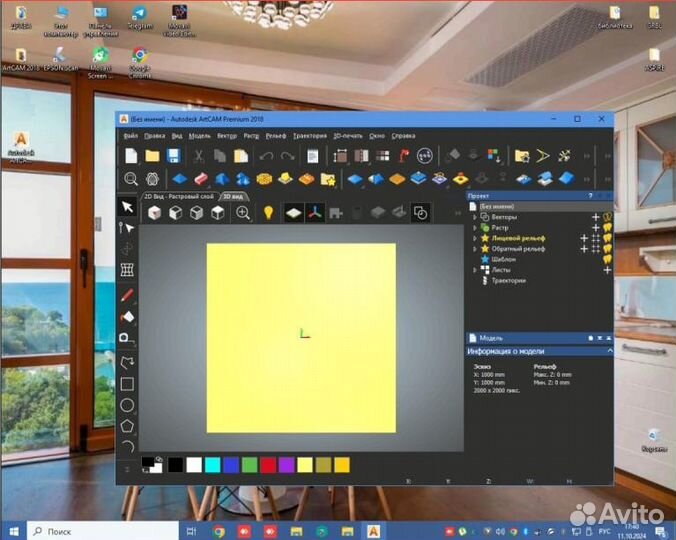Click the red eraser relief tool icon
The height and width of the screenshot is (540, 676).
(x=200, y=178)
